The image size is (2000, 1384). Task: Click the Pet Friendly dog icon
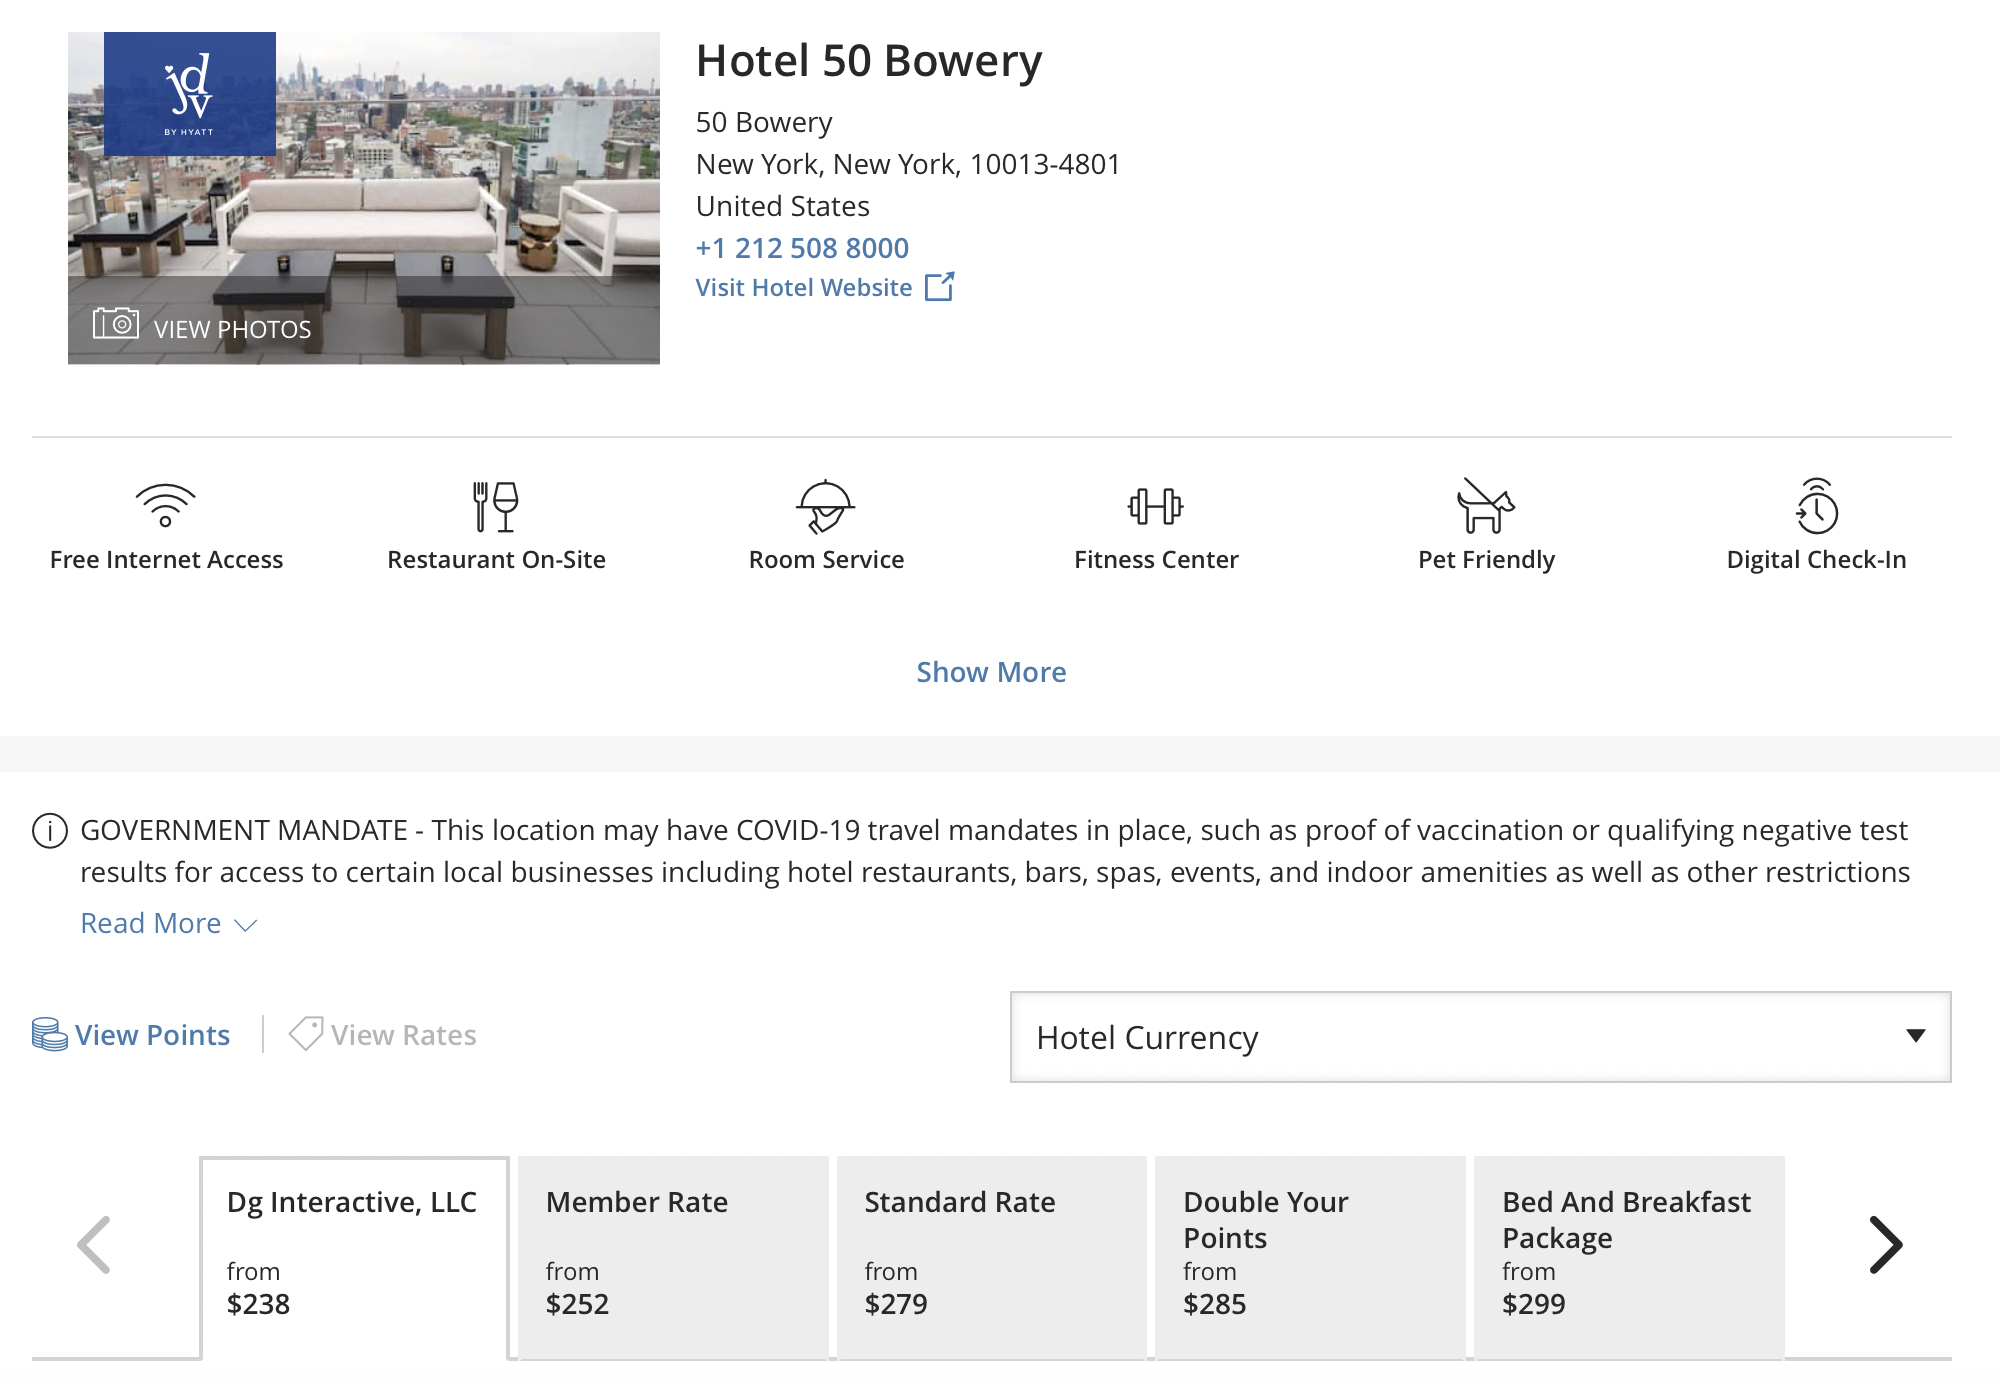(1486, 506)
